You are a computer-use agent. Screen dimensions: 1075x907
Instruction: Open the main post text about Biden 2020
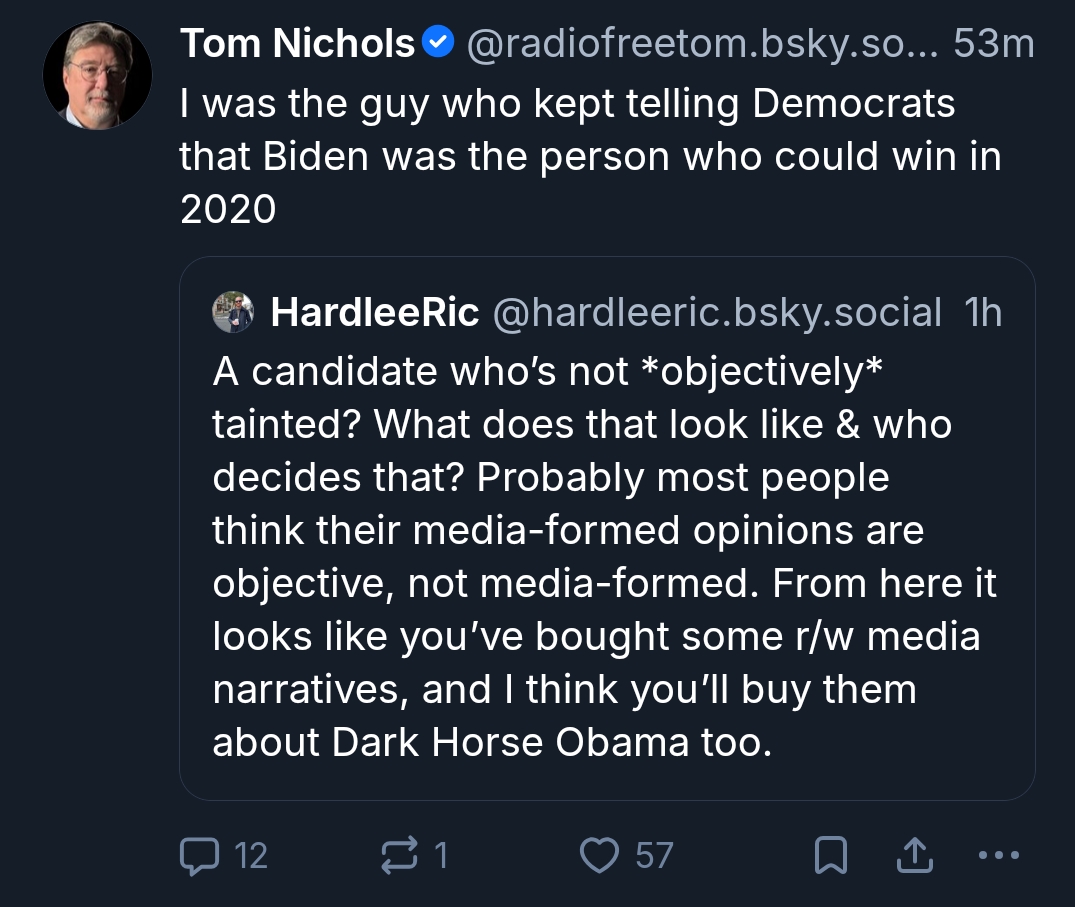point(590,157)
